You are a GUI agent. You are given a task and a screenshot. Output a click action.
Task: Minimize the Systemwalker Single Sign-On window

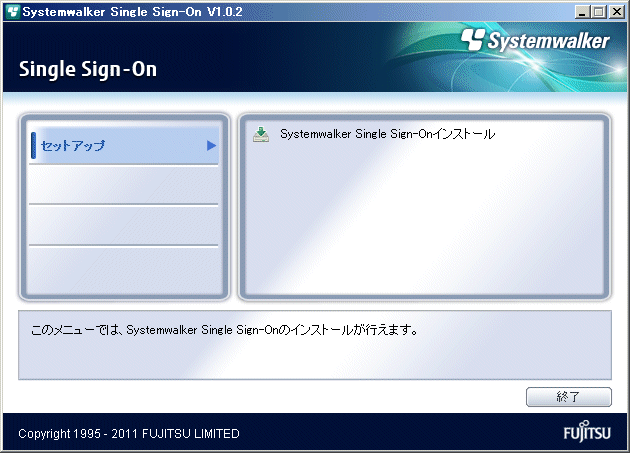(x=582, y=12)
